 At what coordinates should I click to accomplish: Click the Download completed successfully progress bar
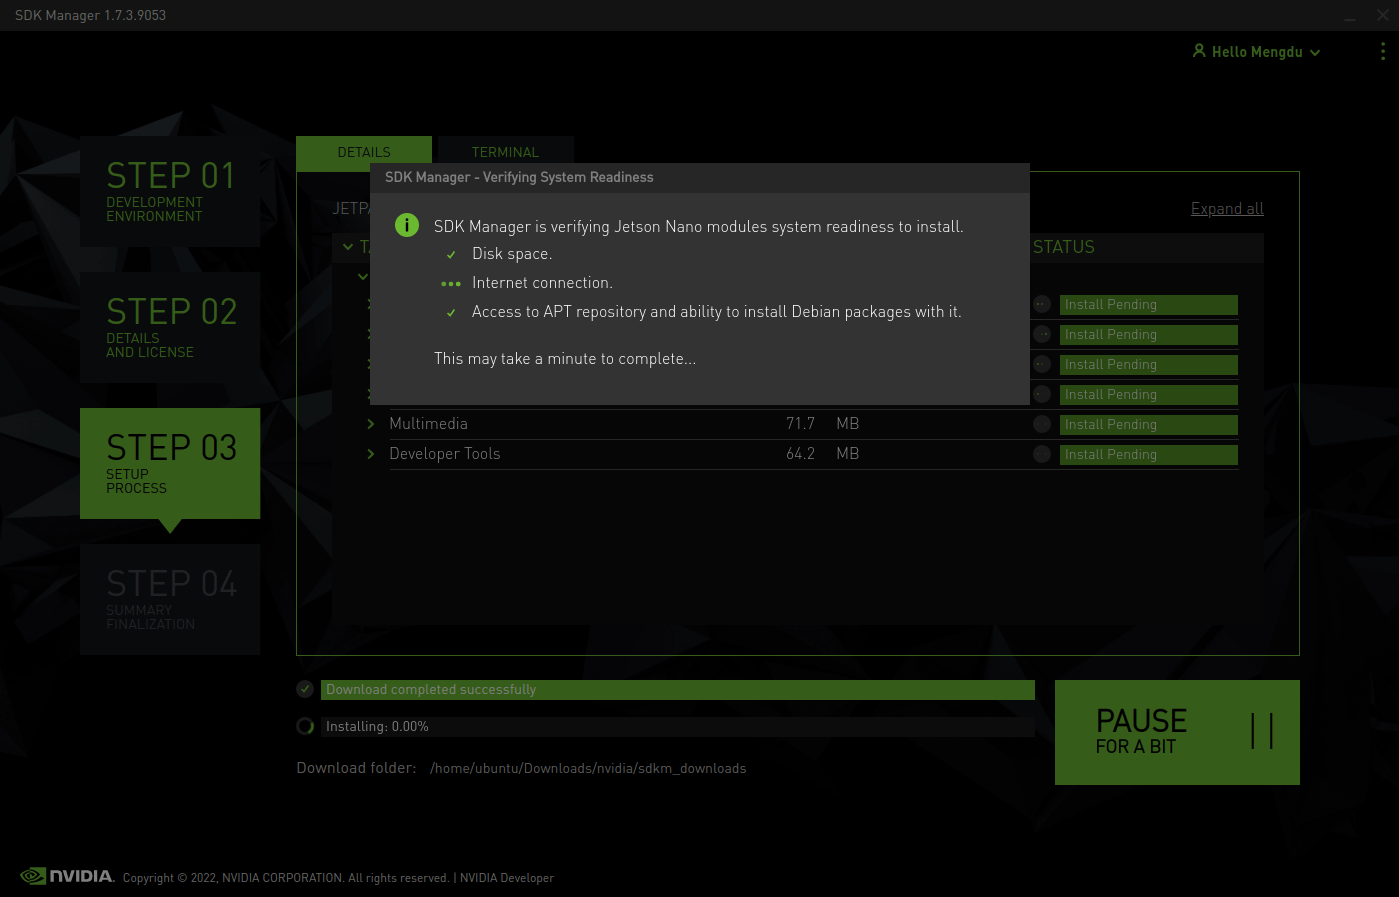[678, 689]
